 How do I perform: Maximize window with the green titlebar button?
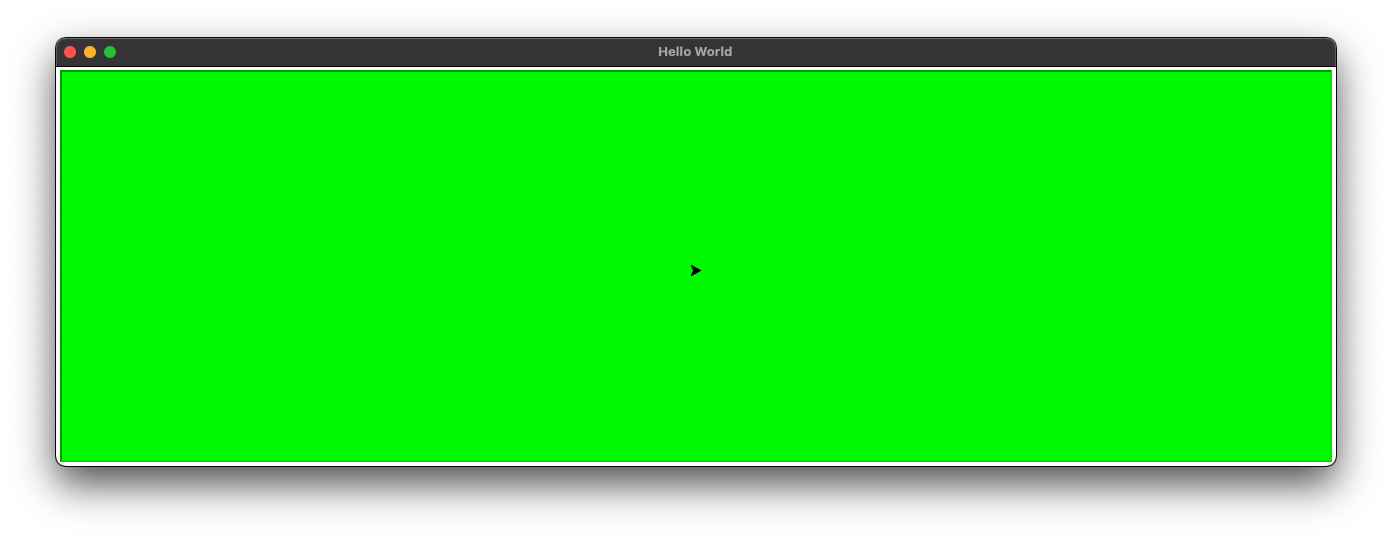[x=110, y=52]
